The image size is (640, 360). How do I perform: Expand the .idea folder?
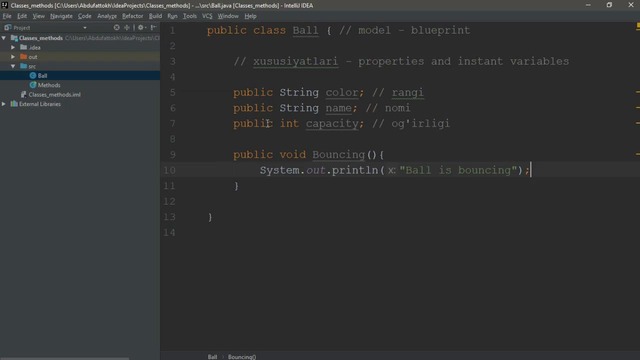13,47
